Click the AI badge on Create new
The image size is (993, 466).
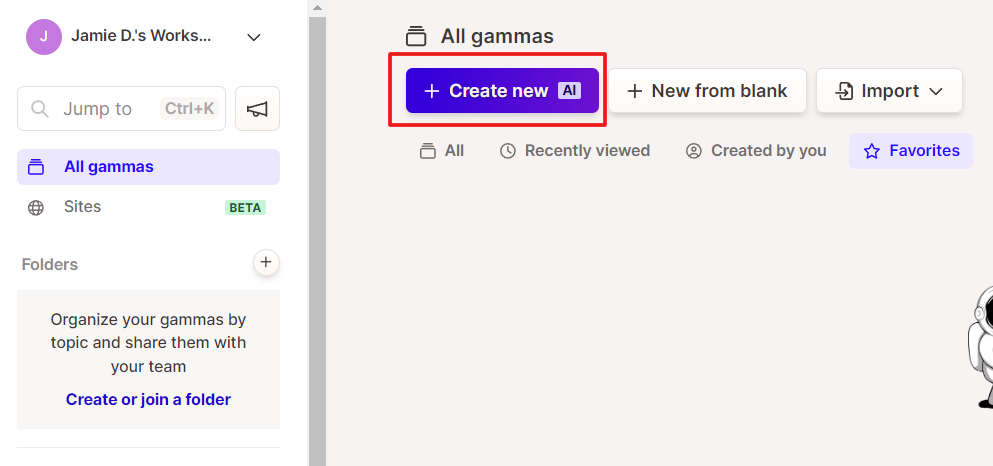569,91
